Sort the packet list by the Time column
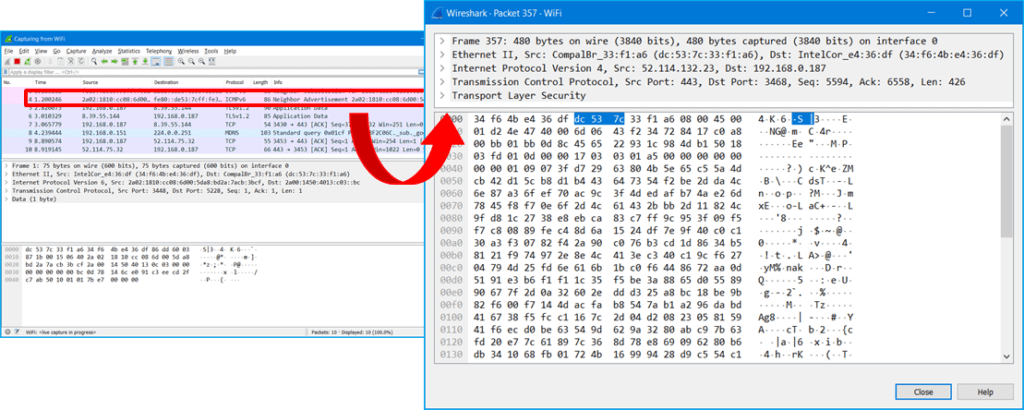The height and width of the screenshot is (410, 1024). 56,83
